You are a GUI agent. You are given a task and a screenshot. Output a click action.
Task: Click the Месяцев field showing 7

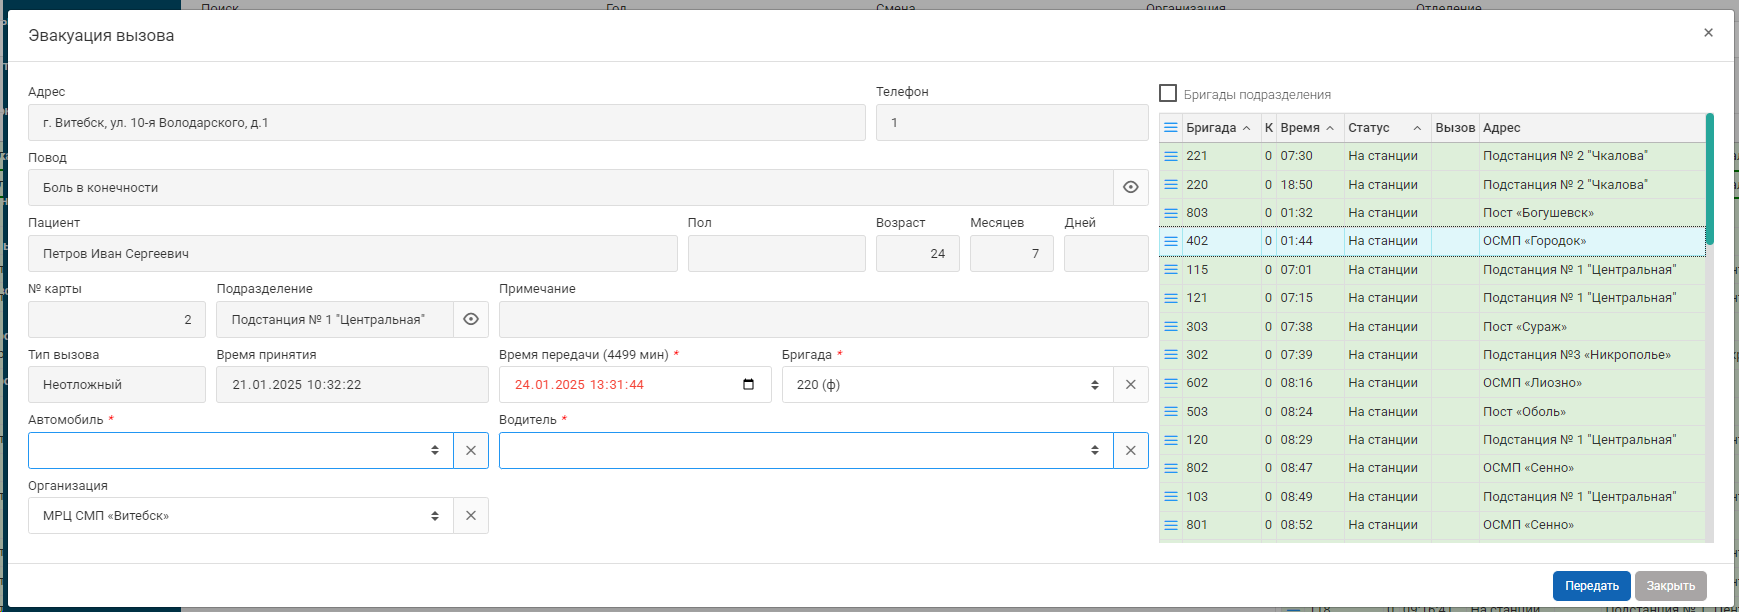[1012, 254]
